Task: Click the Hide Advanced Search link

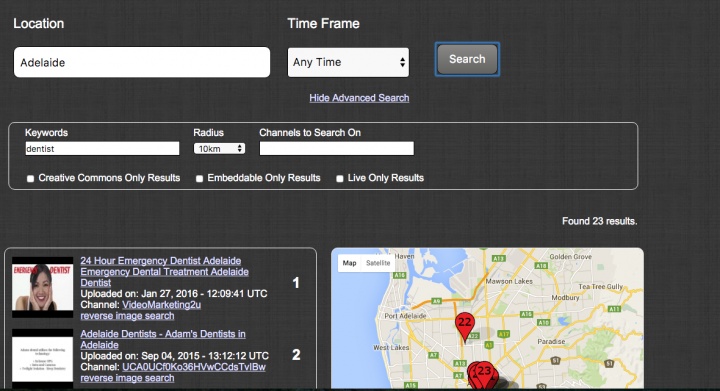Action: [x=359, y=98]
